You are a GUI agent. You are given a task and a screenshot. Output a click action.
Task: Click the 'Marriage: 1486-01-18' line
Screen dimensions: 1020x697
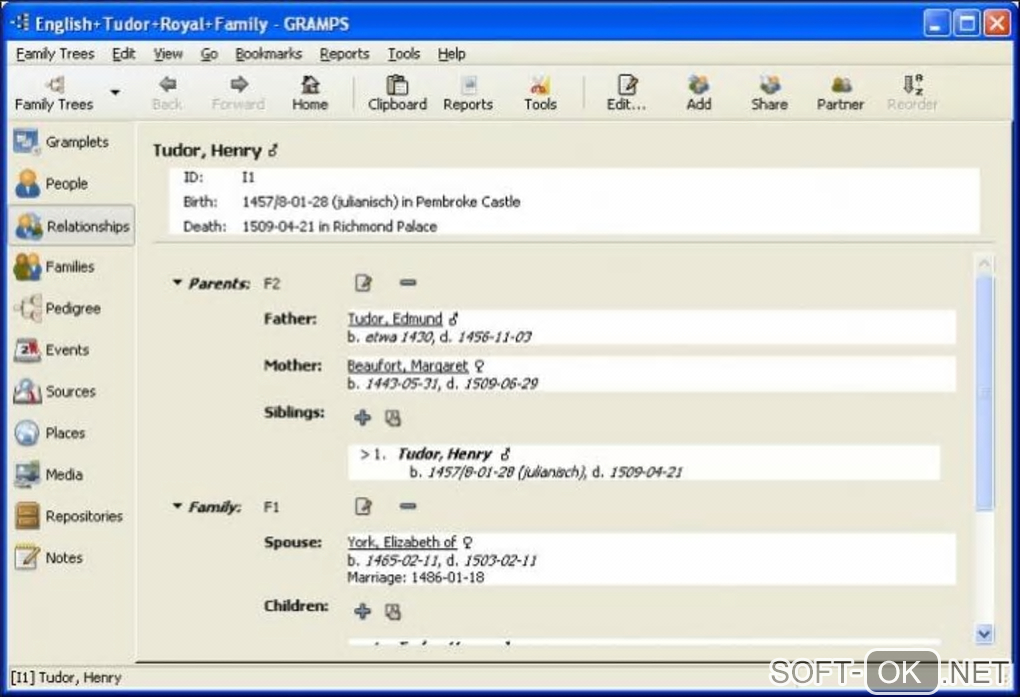[x=416, y=577]
